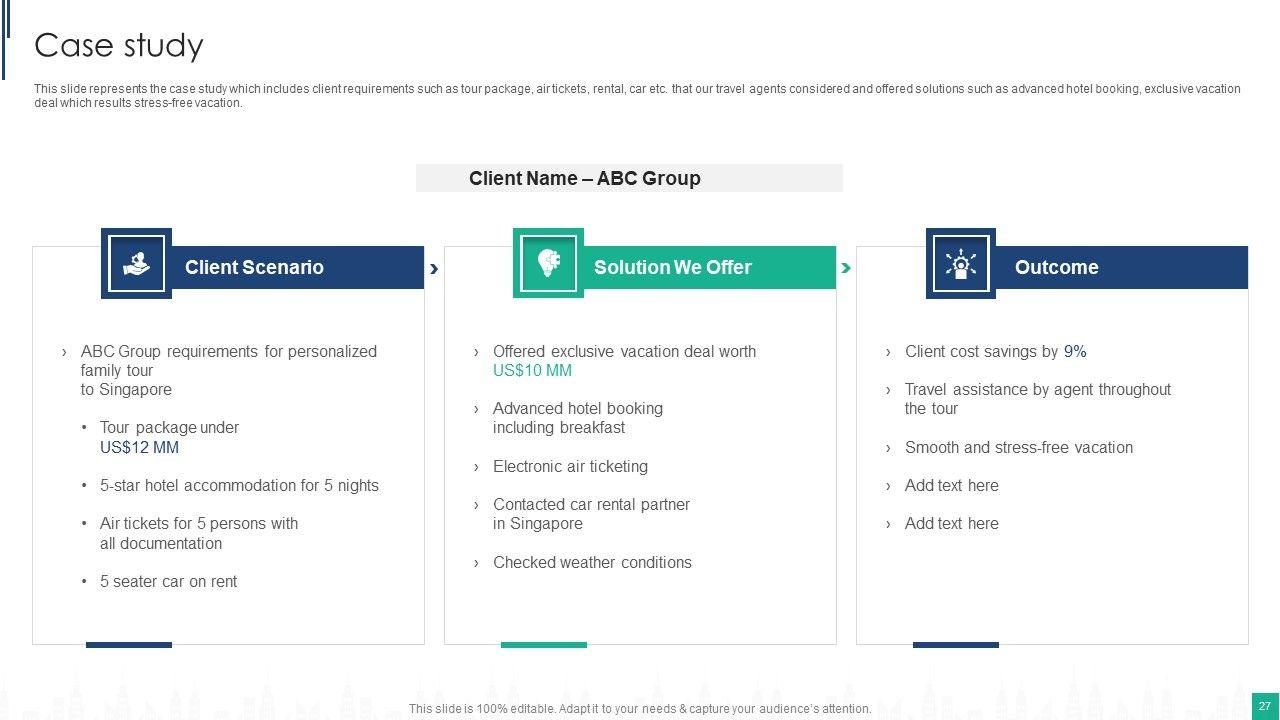Click the green US$10 MM deal value
Screen dimensions: 1280x720
(x=532, y=370)
